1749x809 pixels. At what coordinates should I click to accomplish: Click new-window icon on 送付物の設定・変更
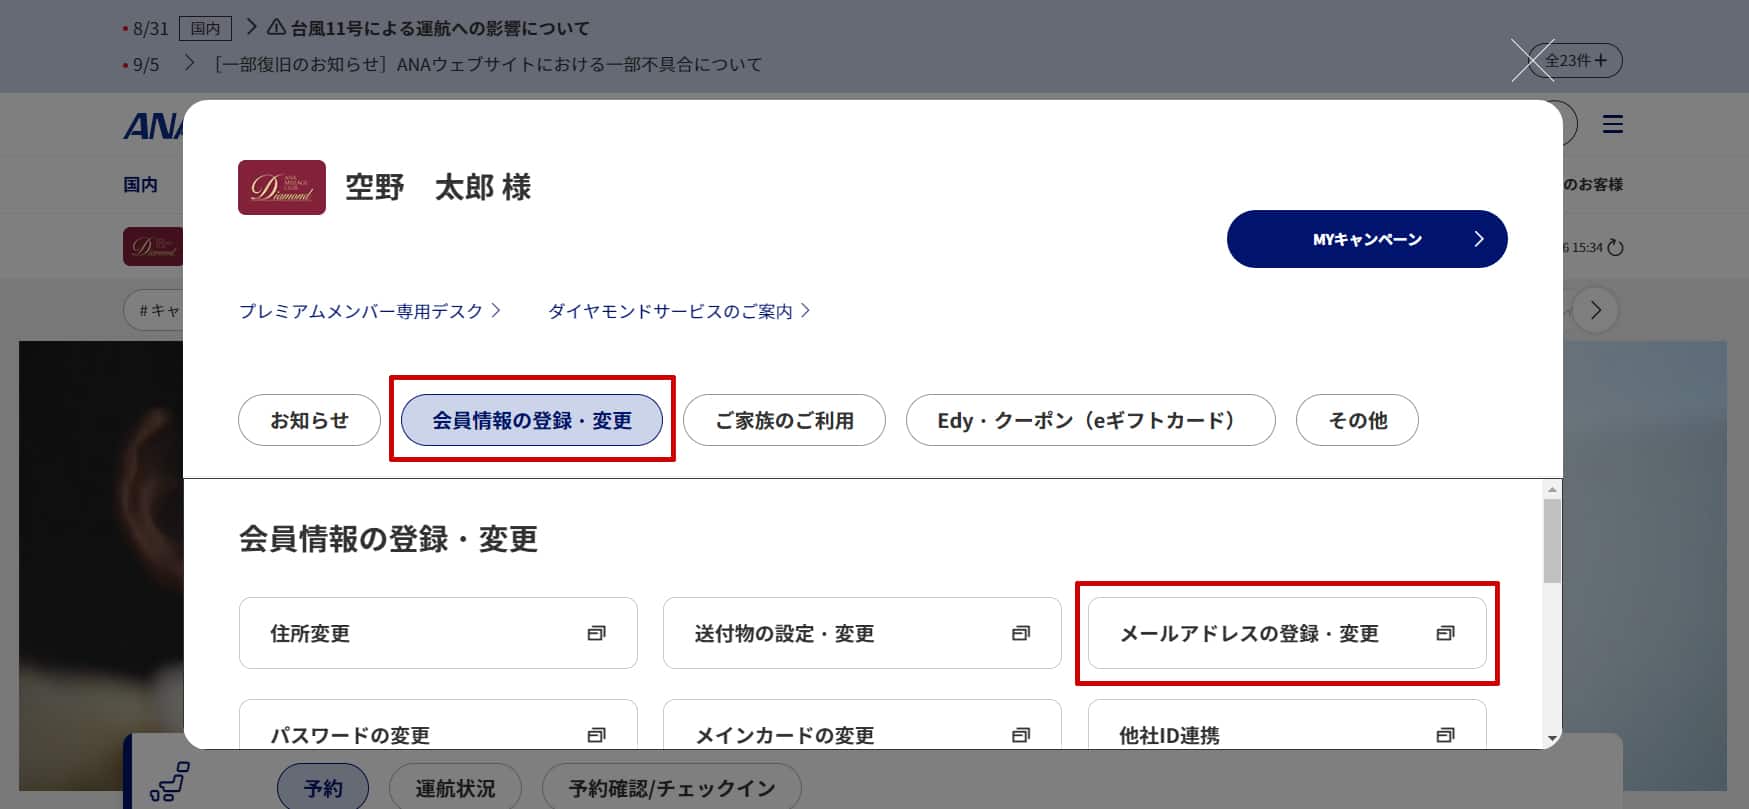click(1020, 633)
